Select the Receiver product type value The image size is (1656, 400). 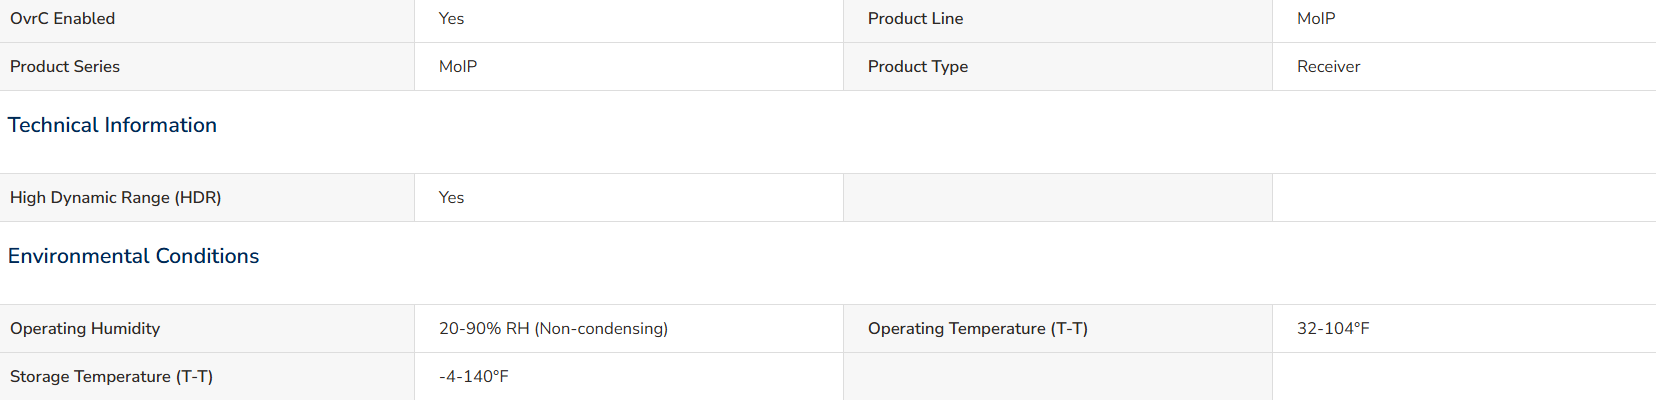coord(1328,66)
